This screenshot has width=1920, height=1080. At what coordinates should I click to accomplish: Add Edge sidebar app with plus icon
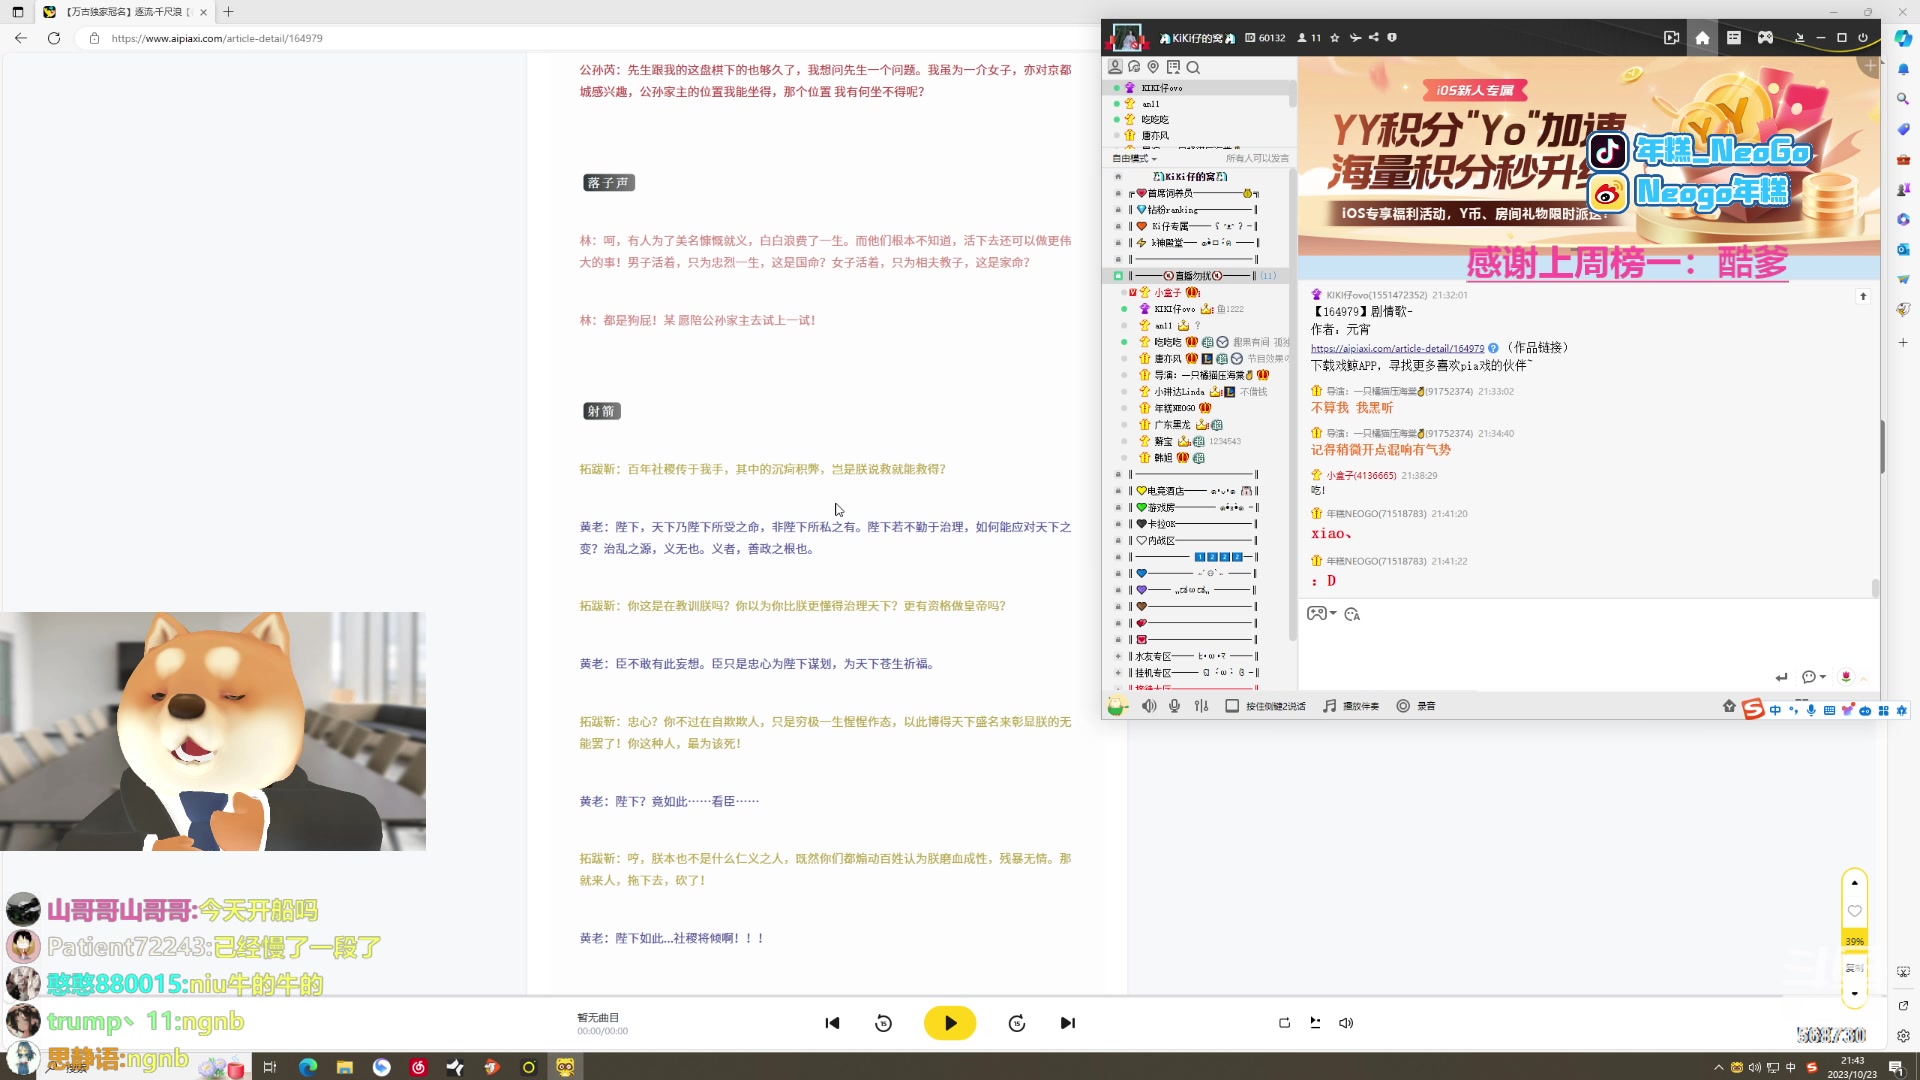point(1903,342)
